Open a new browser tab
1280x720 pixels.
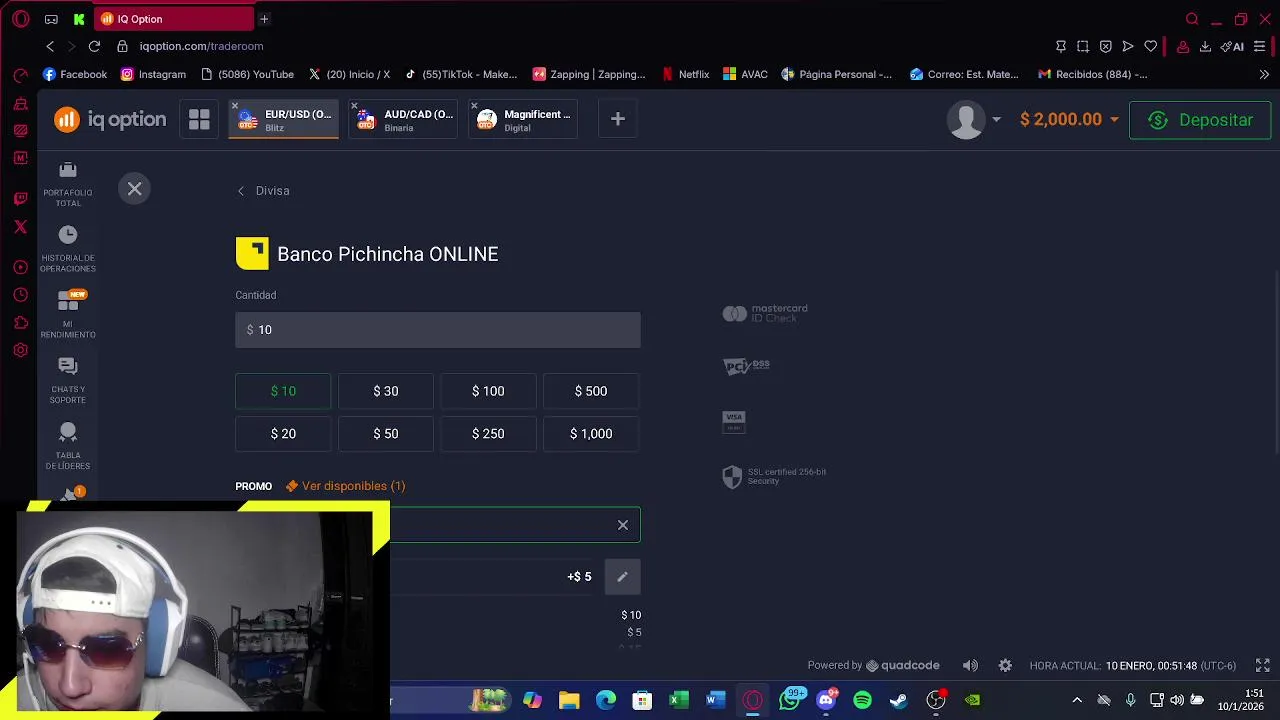(264, 19)
